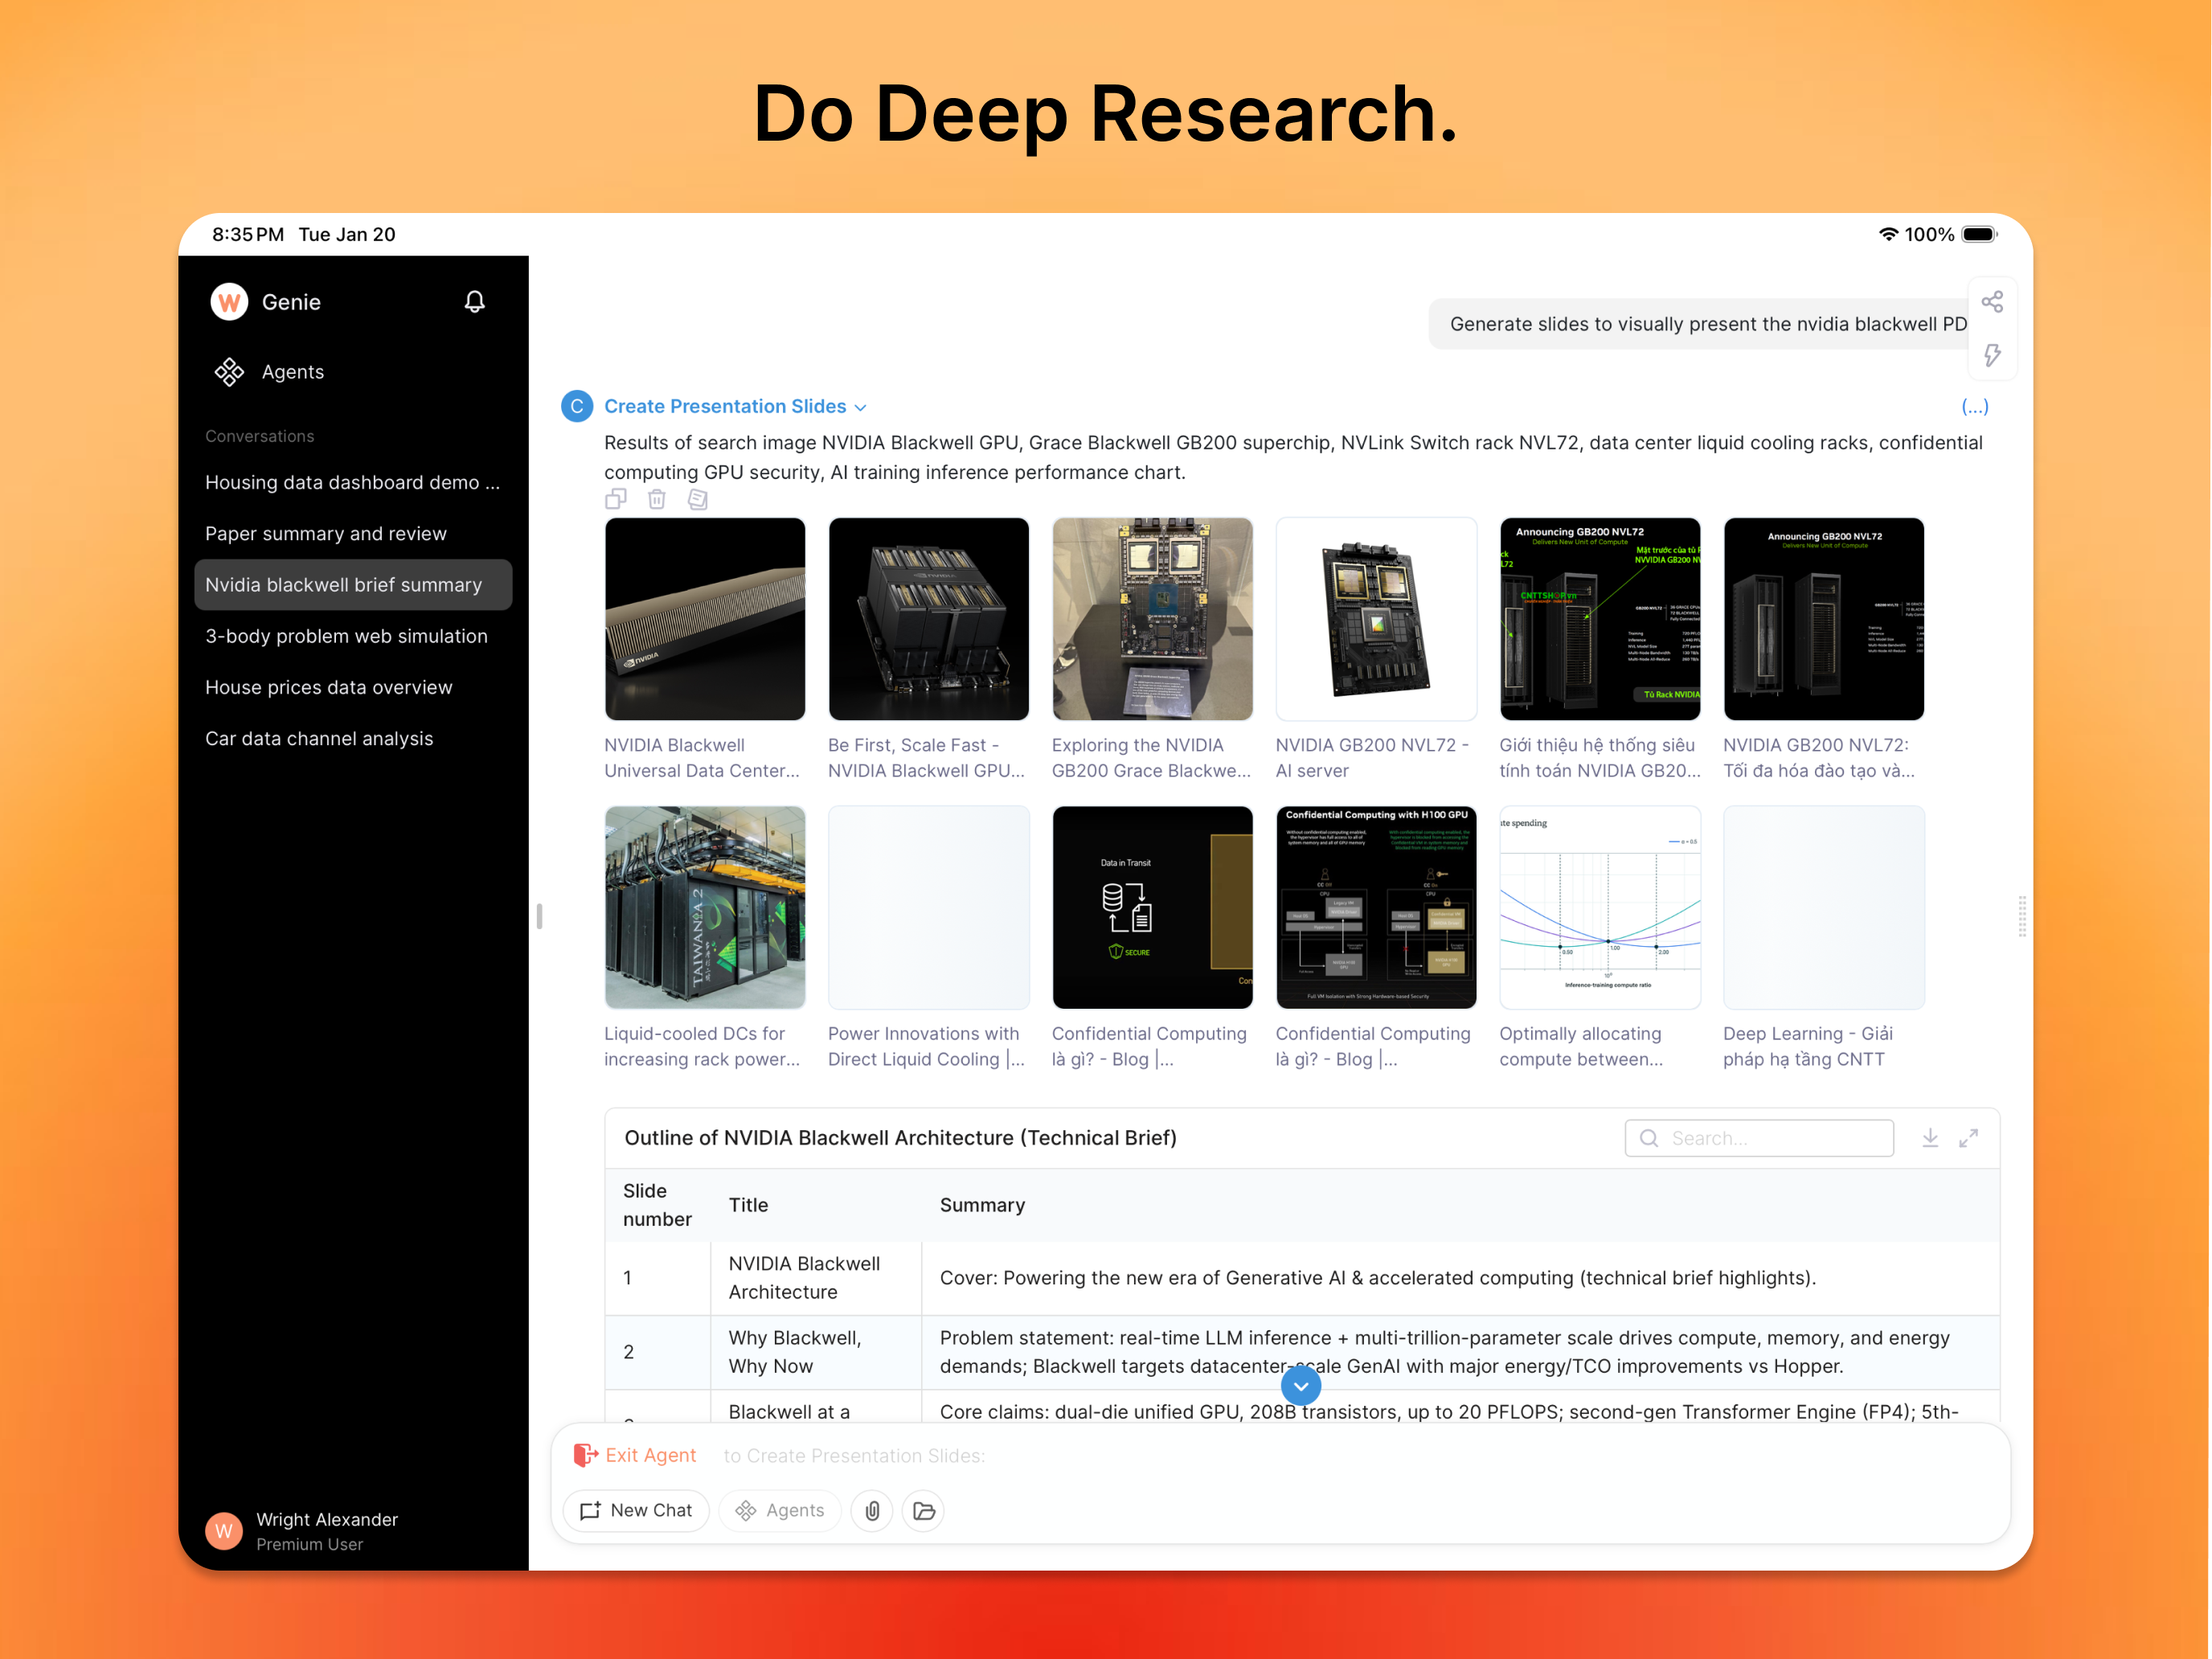Screen dimensions: 2212x1659
Task: Open the House prices data overview conversation
Action: pyautogui.click(x=353, y=687)
